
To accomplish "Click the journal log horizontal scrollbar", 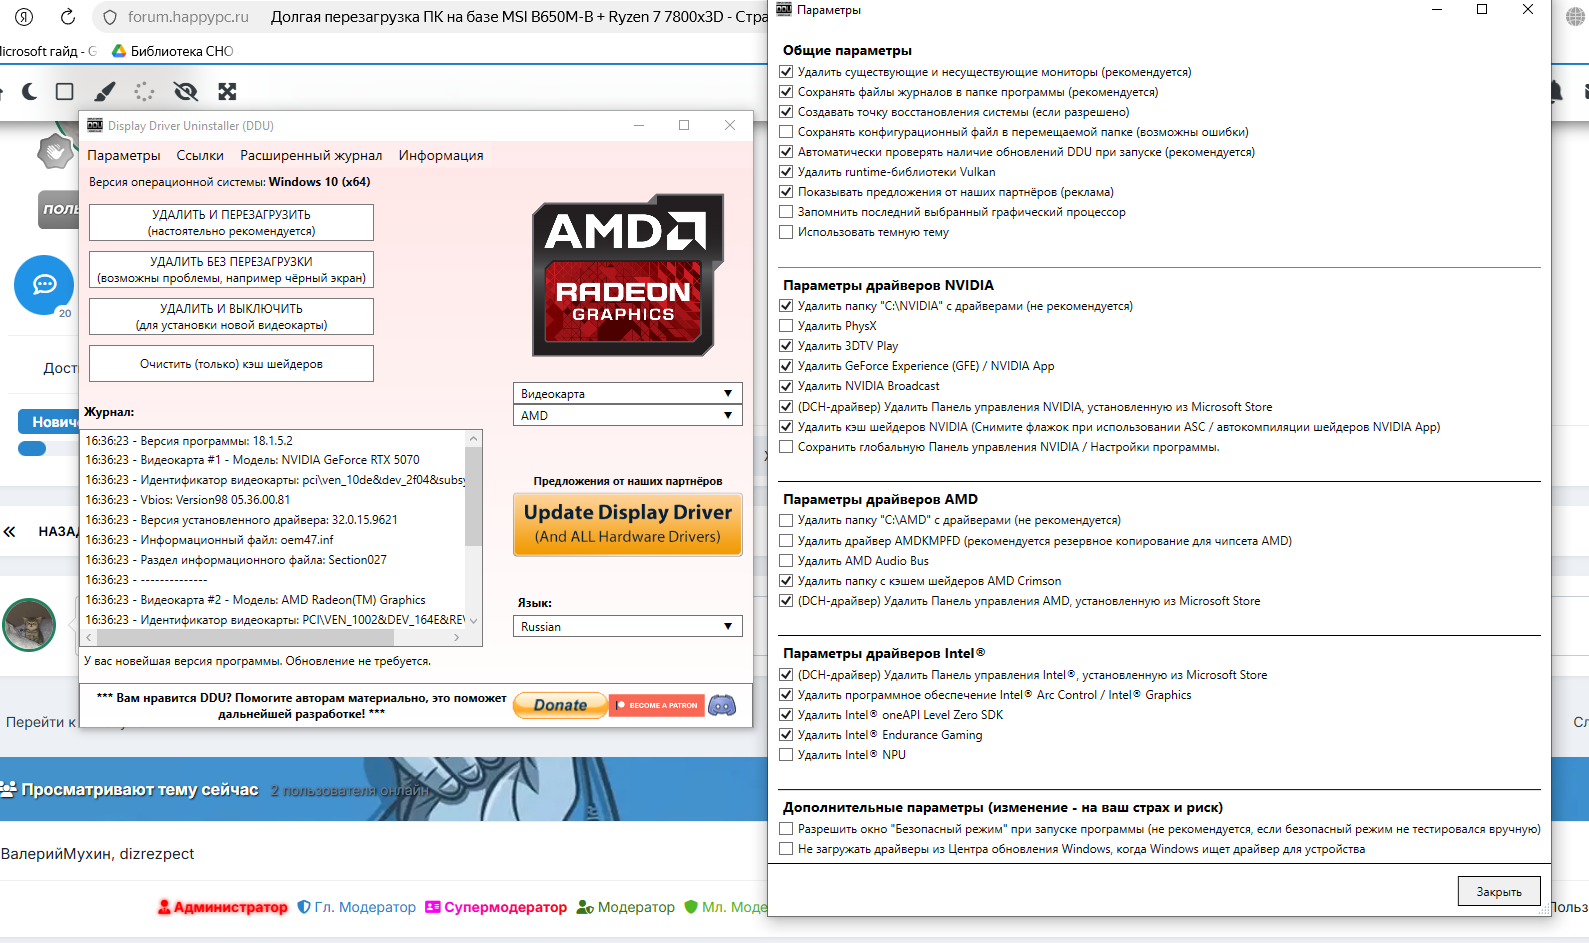I will [270, 637].
